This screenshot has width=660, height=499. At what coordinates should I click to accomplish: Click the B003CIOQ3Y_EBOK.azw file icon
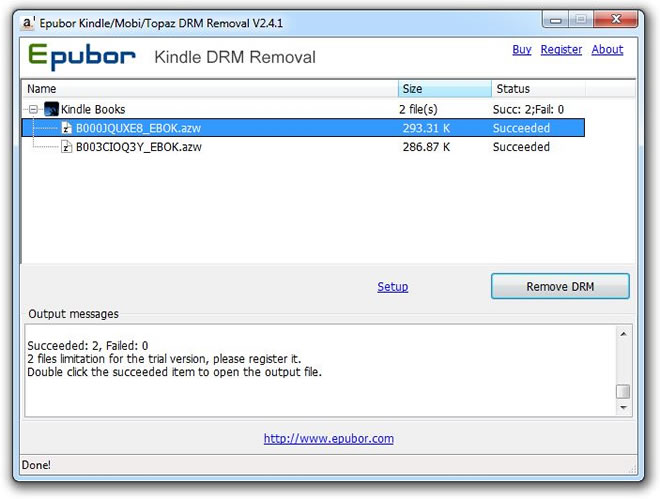point(67,146)
